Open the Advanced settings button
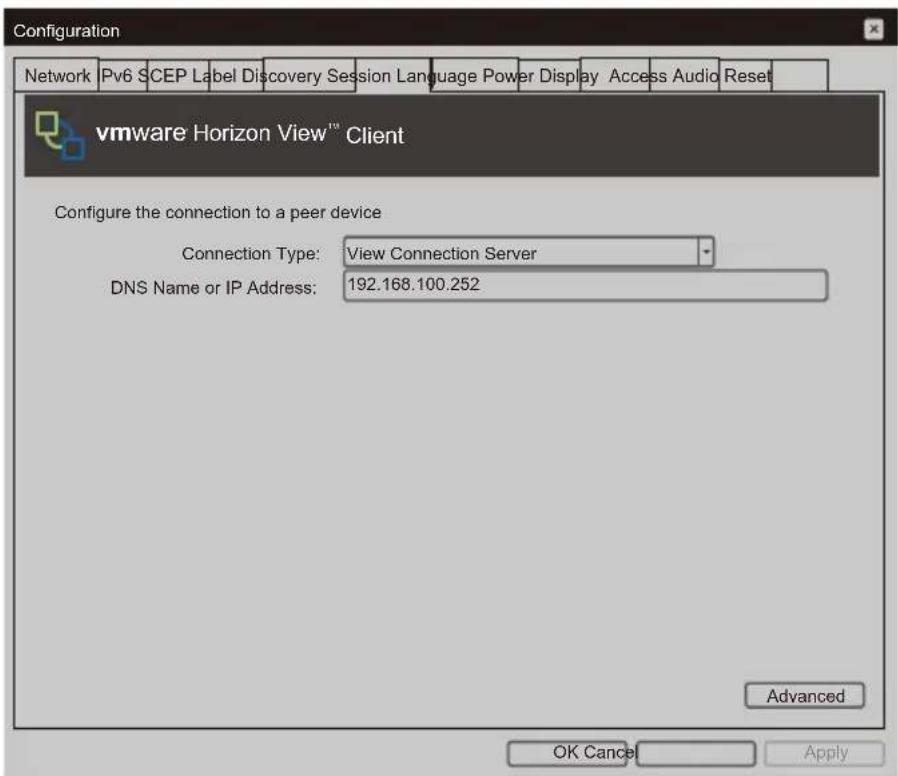Viewport: 898px width, 776px height. coord(804,696)
